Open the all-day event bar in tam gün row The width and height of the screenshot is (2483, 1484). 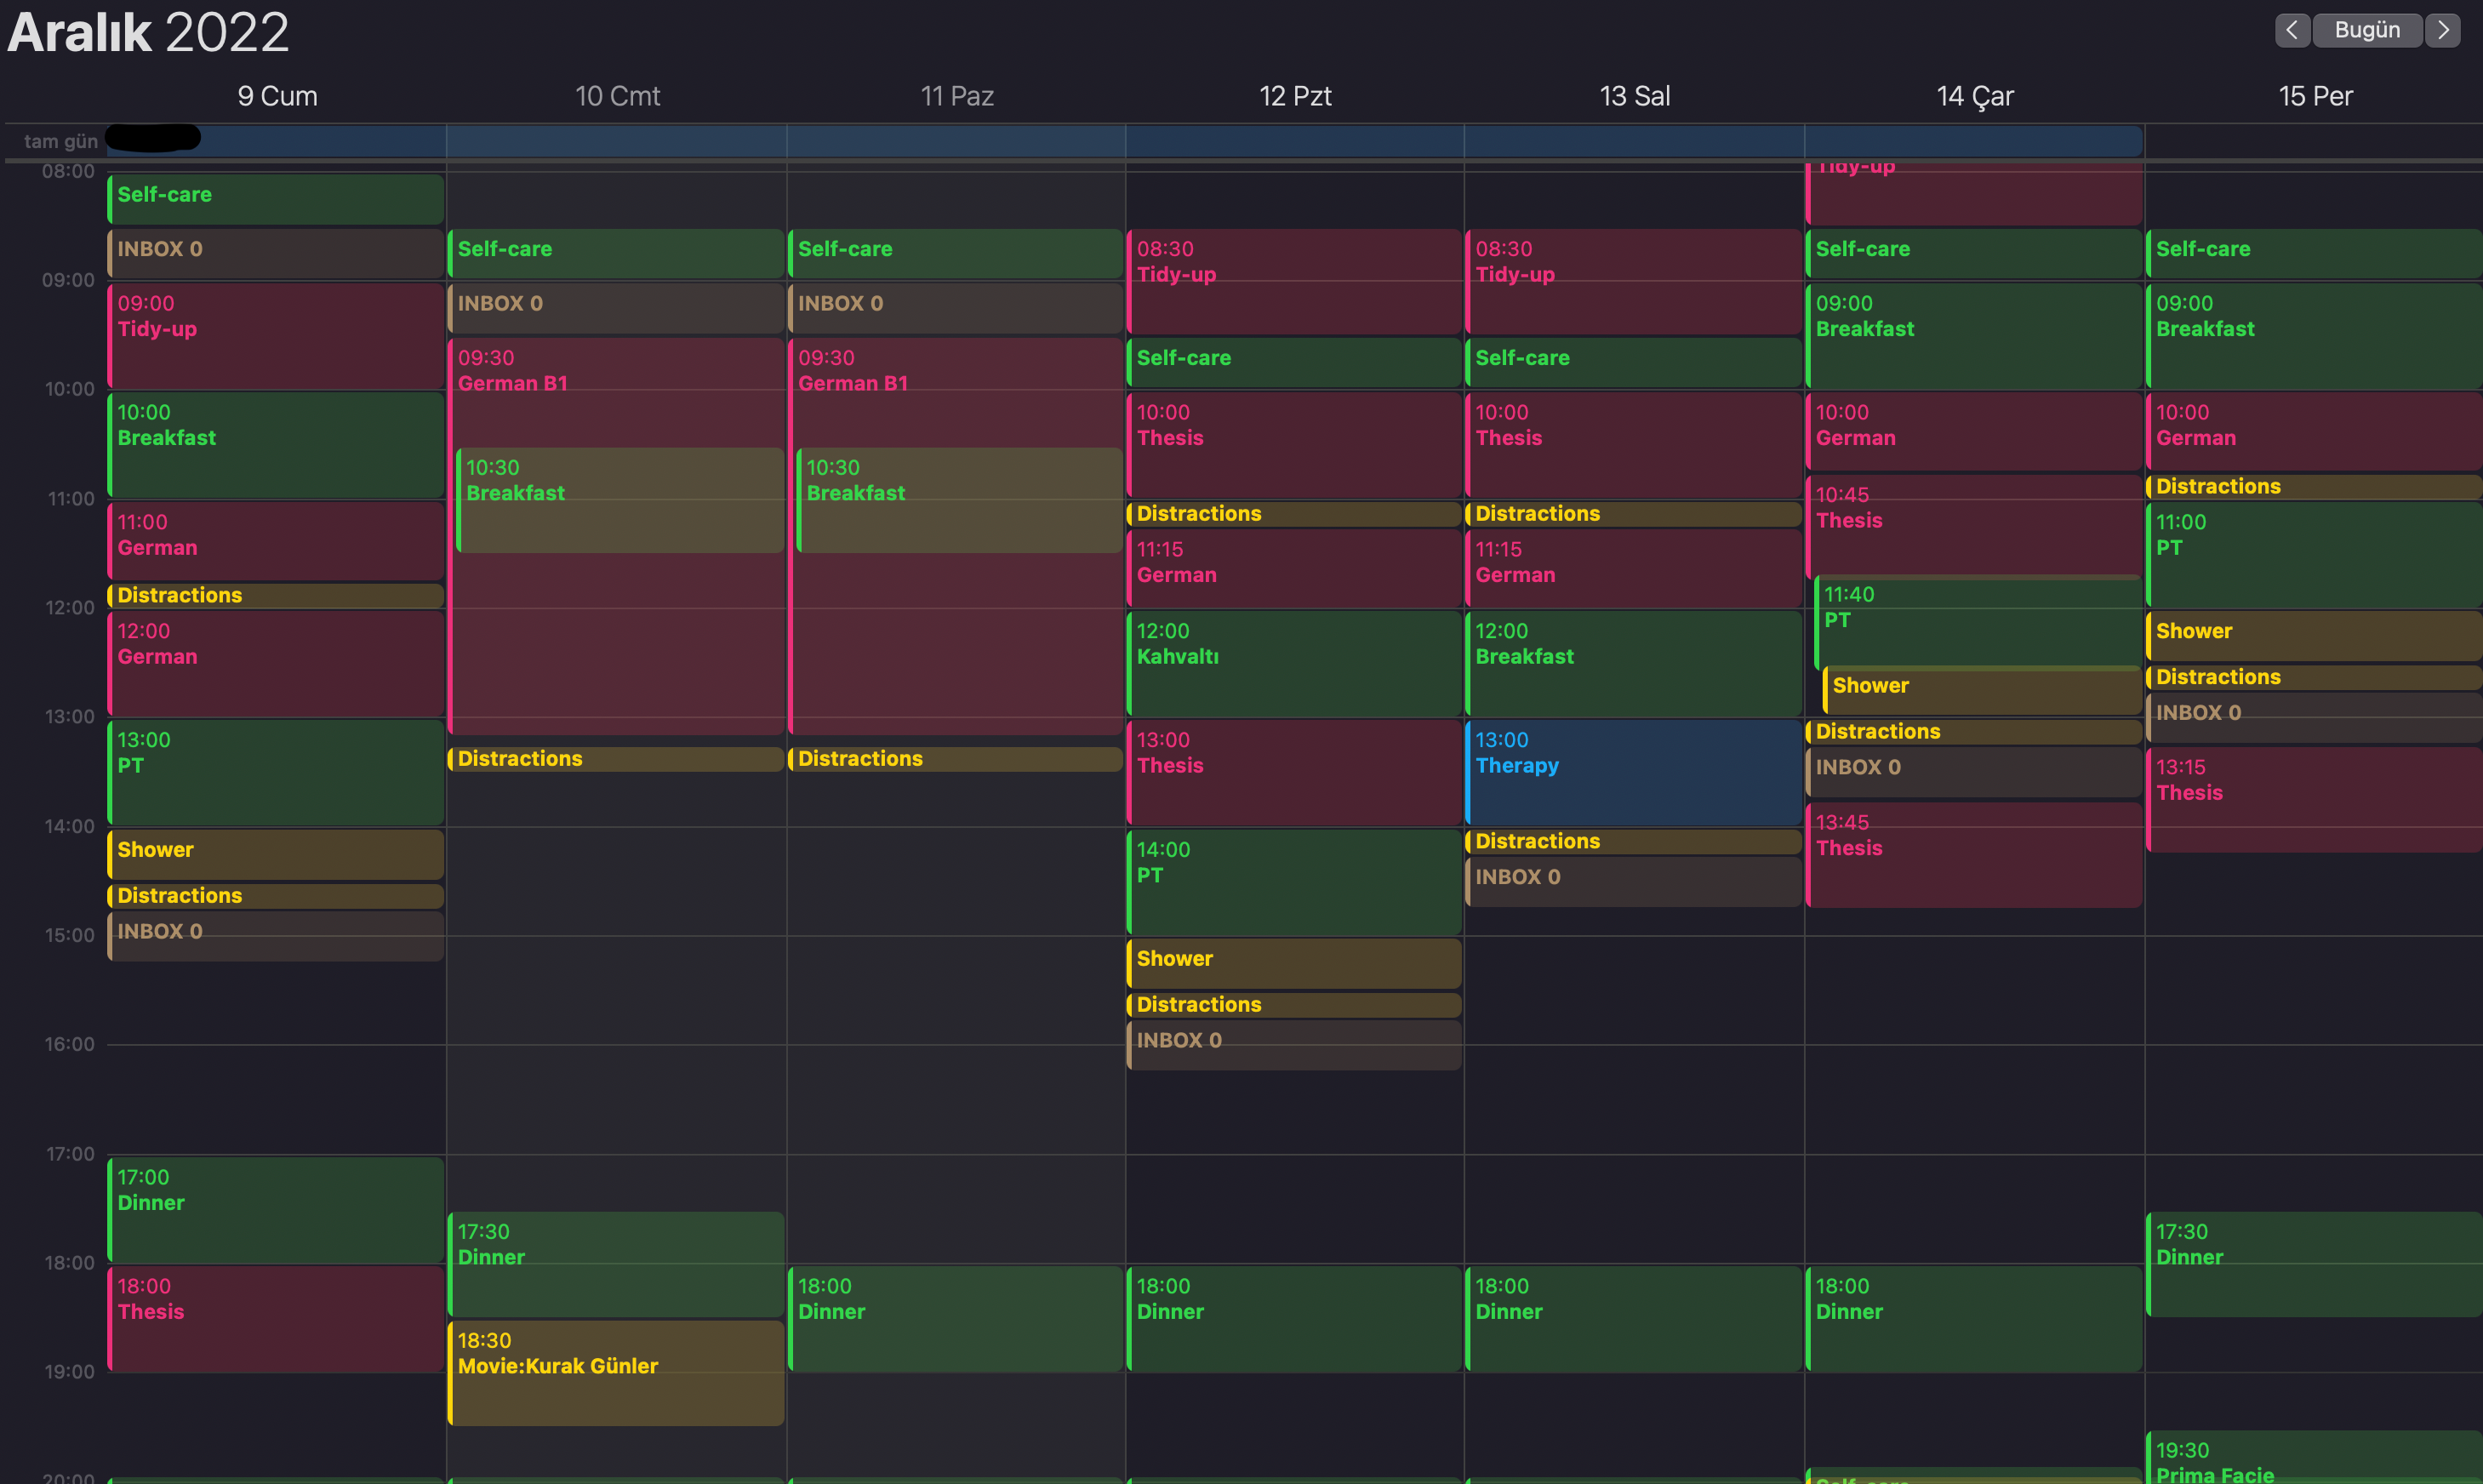(1125, 140)
